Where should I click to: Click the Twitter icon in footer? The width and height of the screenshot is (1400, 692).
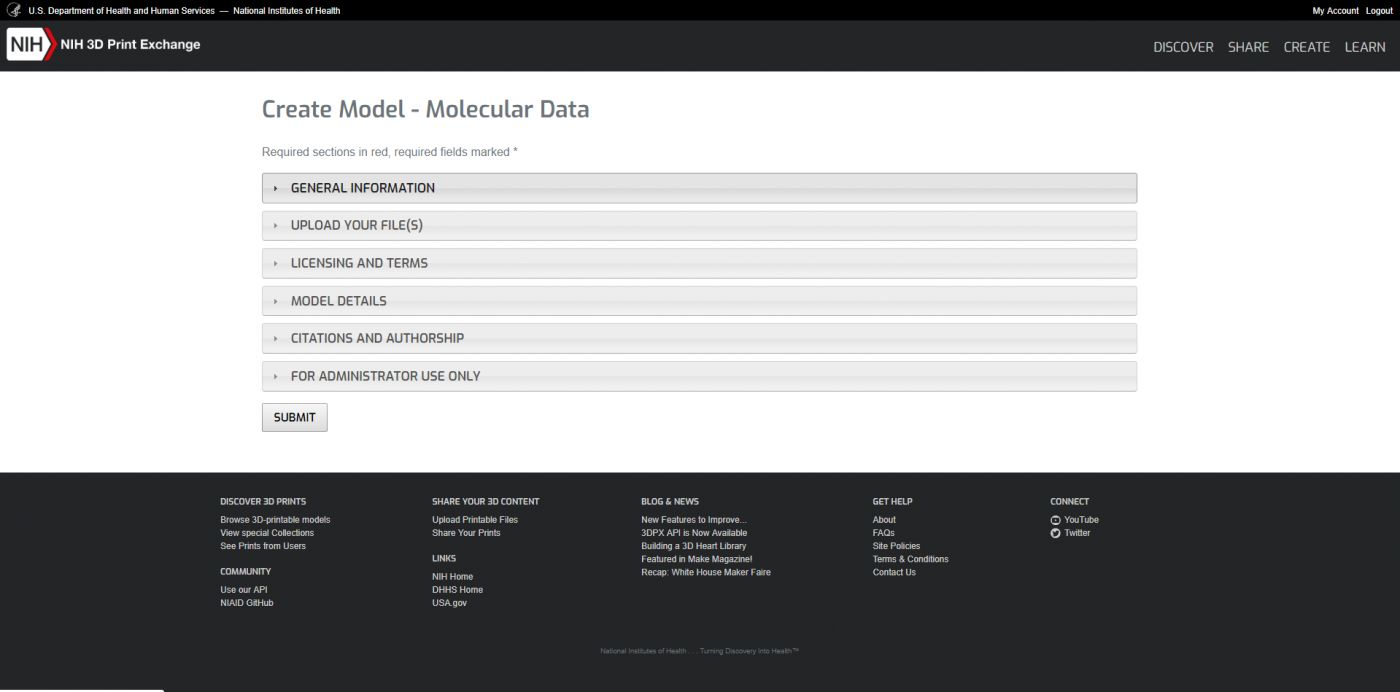click(x=1055, y=533)
